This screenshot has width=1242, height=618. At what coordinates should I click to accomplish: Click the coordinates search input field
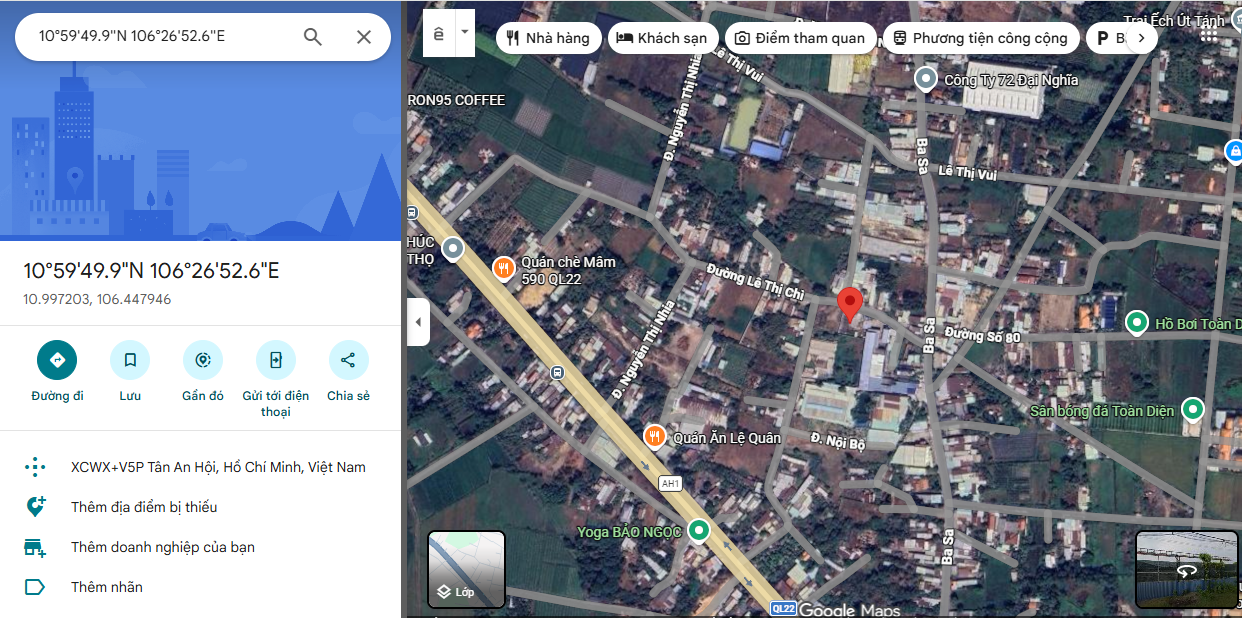tap(160, 37)
